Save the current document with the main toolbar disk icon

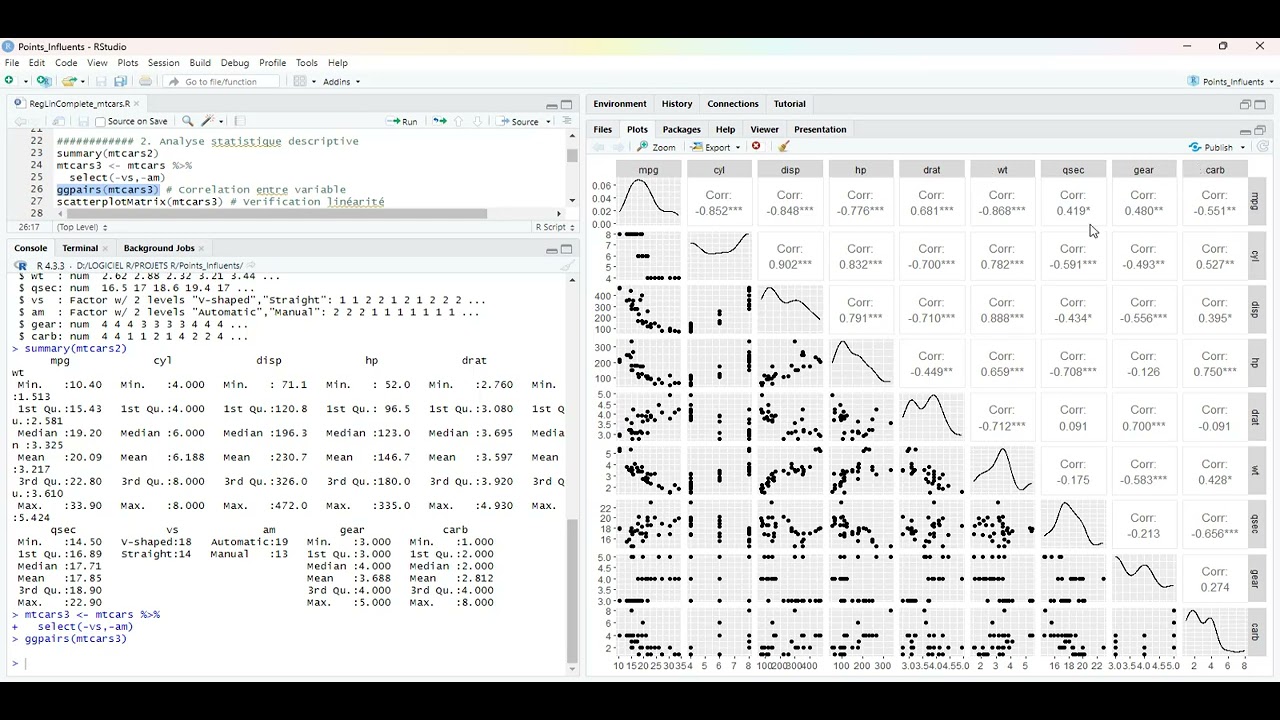pos(101,81)
